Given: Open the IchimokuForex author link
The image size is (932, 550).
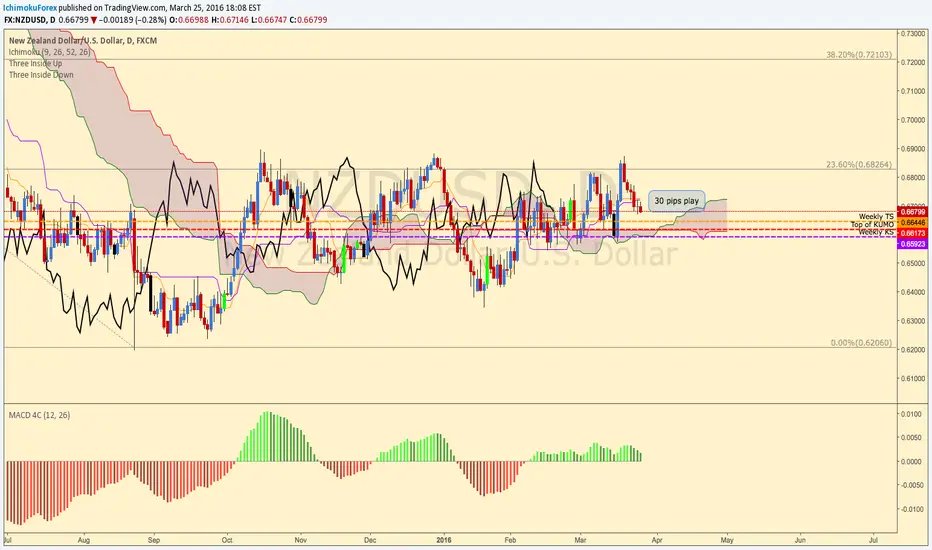Looking at the screenshot, I should [x=30, y=8].
